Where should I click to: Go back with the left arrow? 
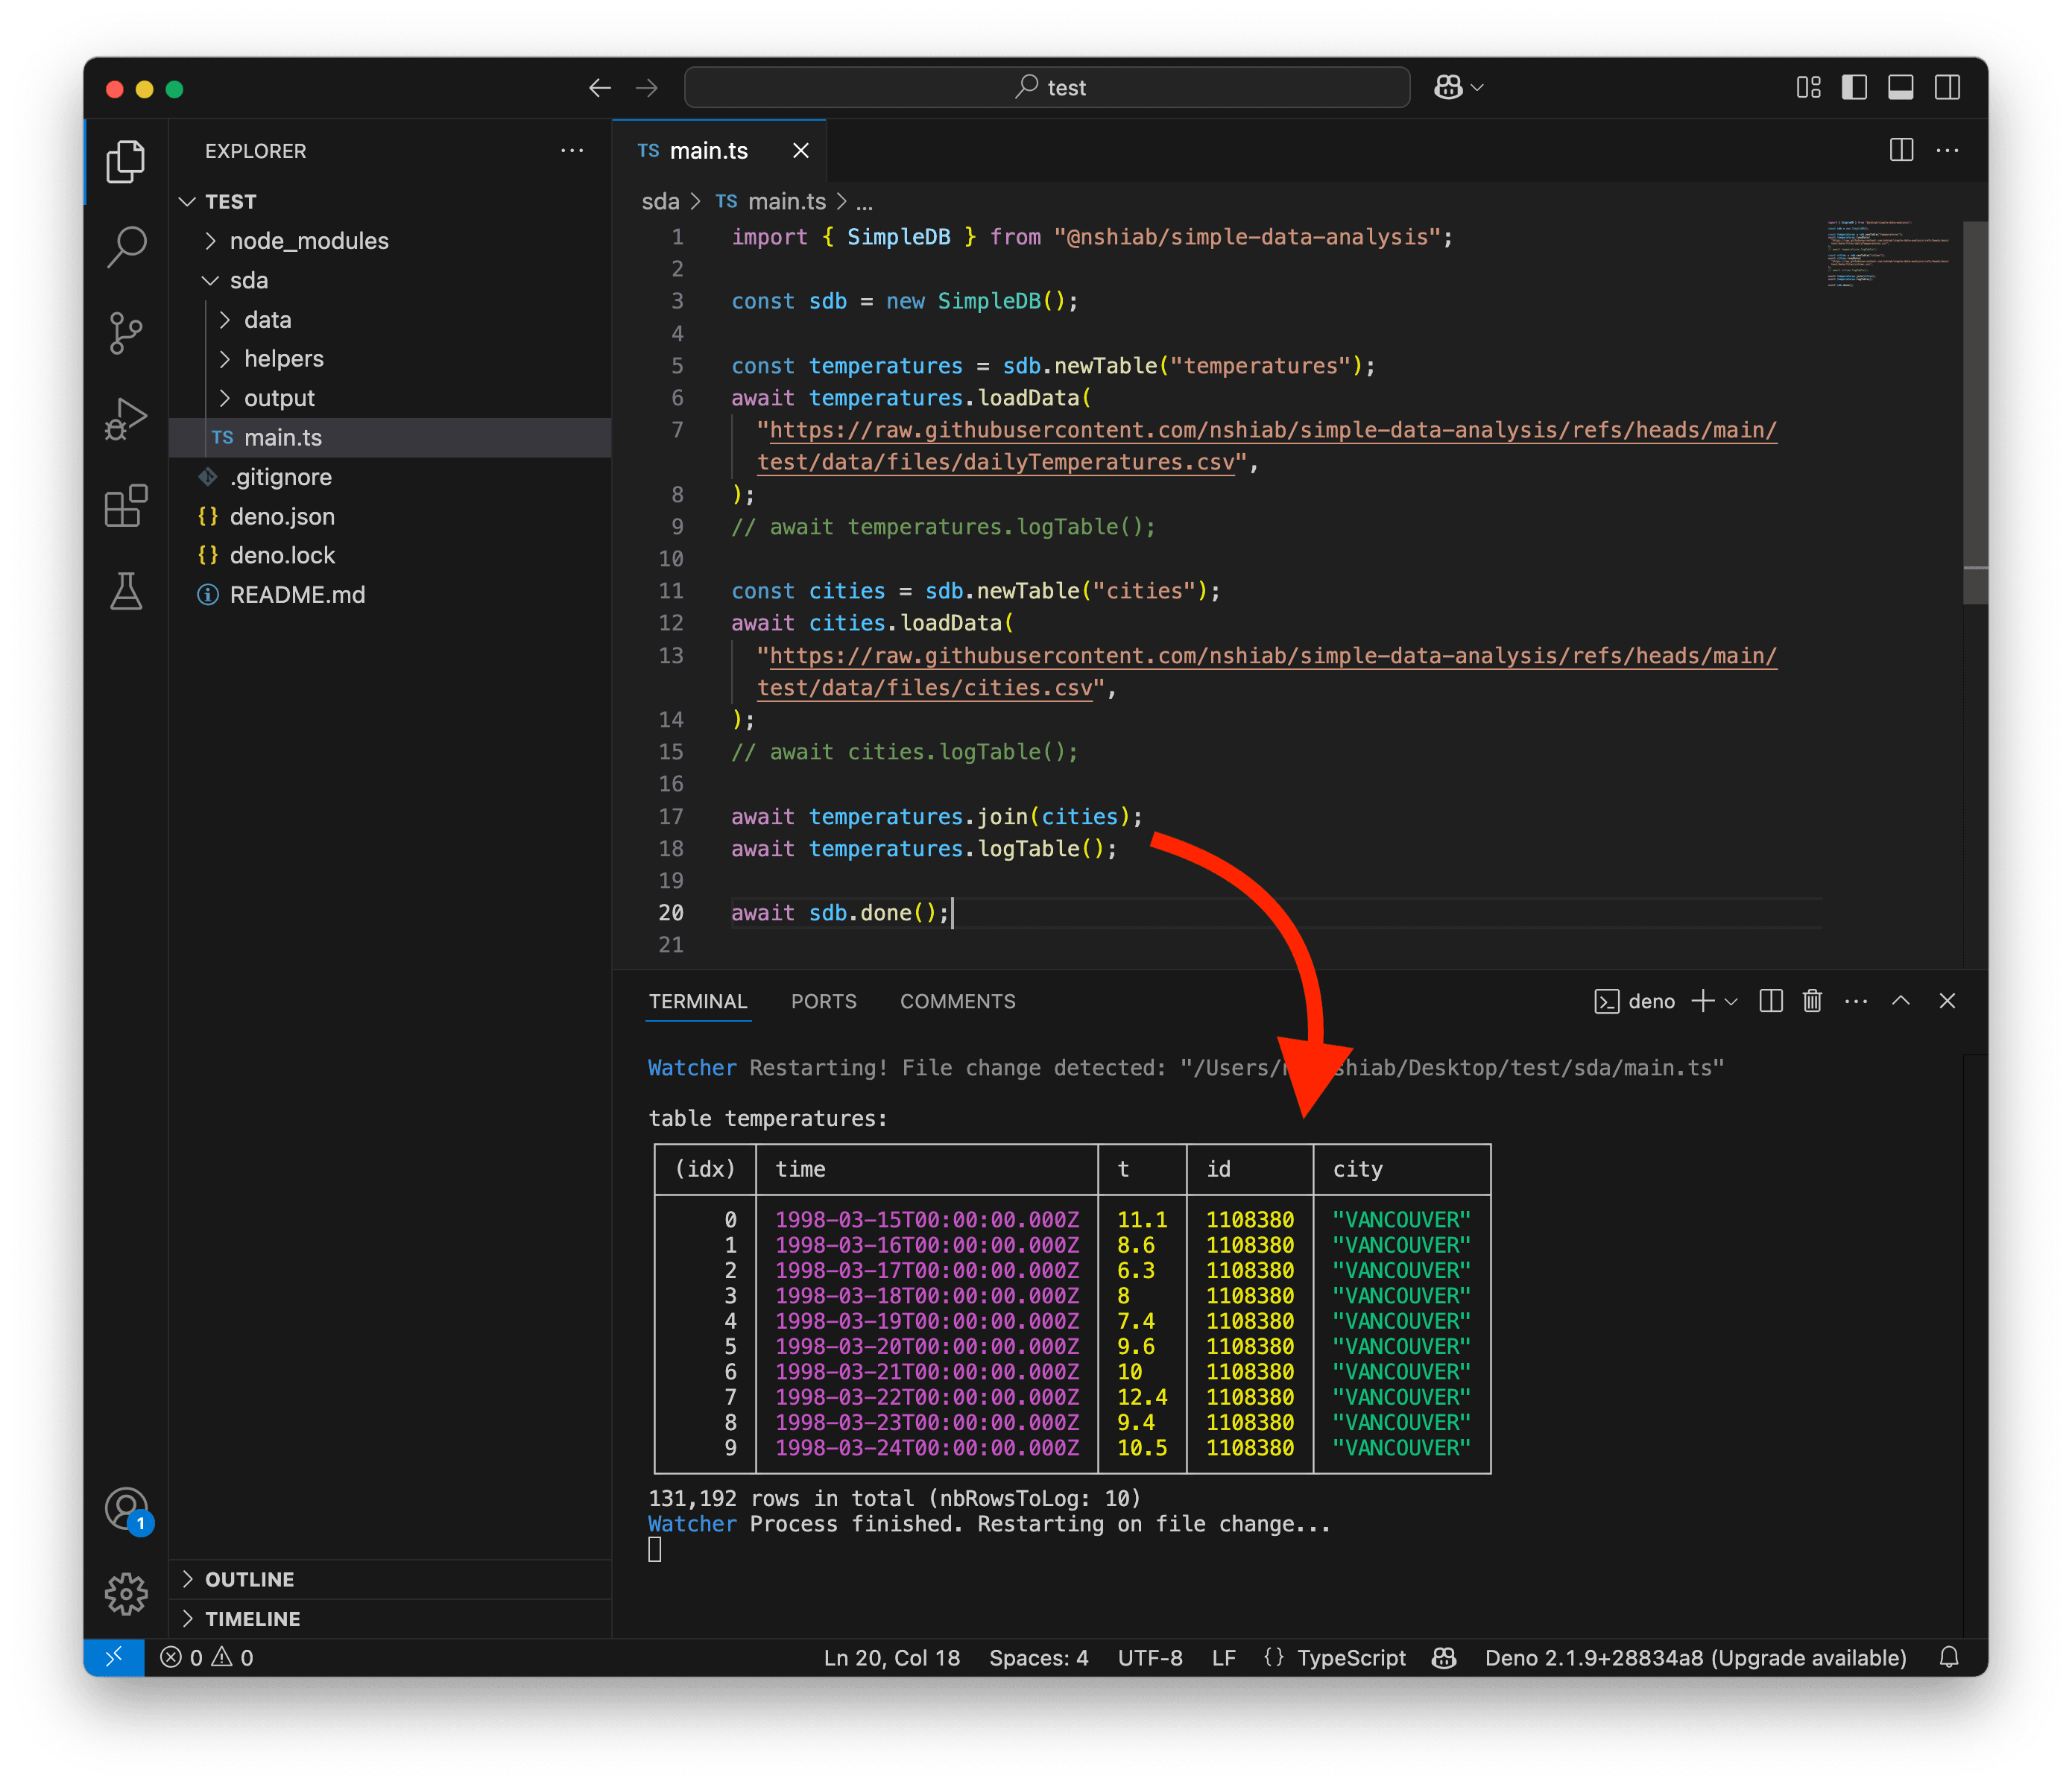[600, 88]
